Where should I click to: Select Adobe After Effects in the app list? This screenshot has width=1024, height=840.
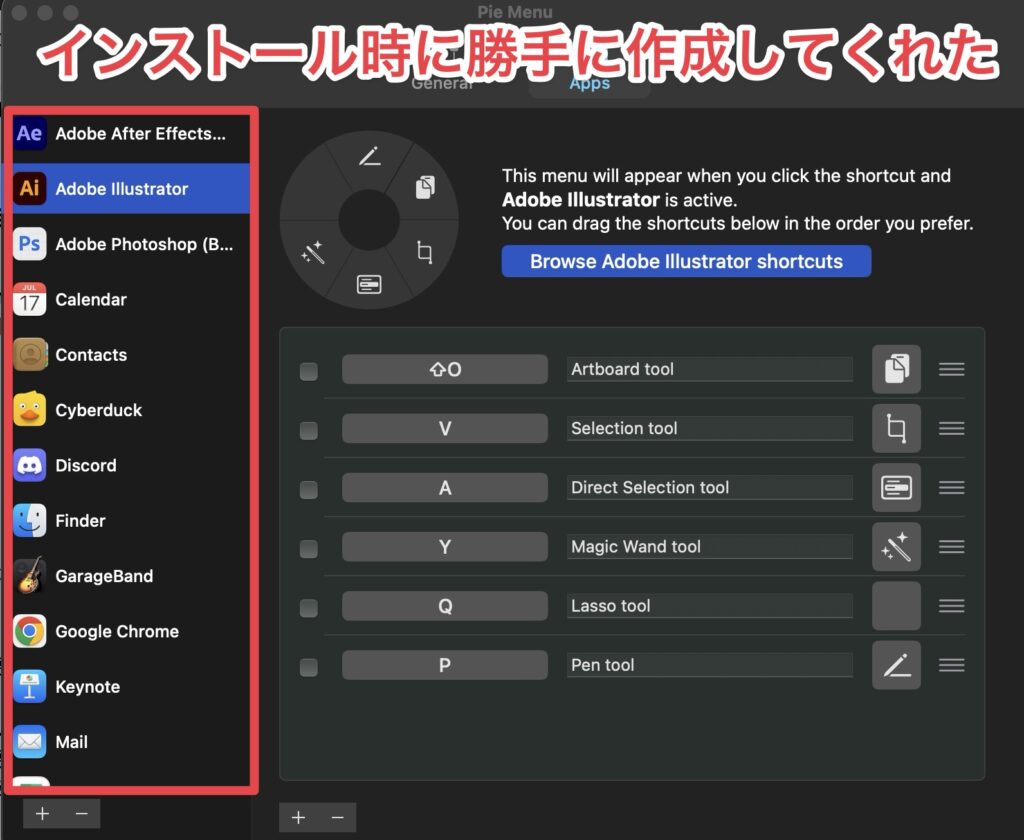131,134
